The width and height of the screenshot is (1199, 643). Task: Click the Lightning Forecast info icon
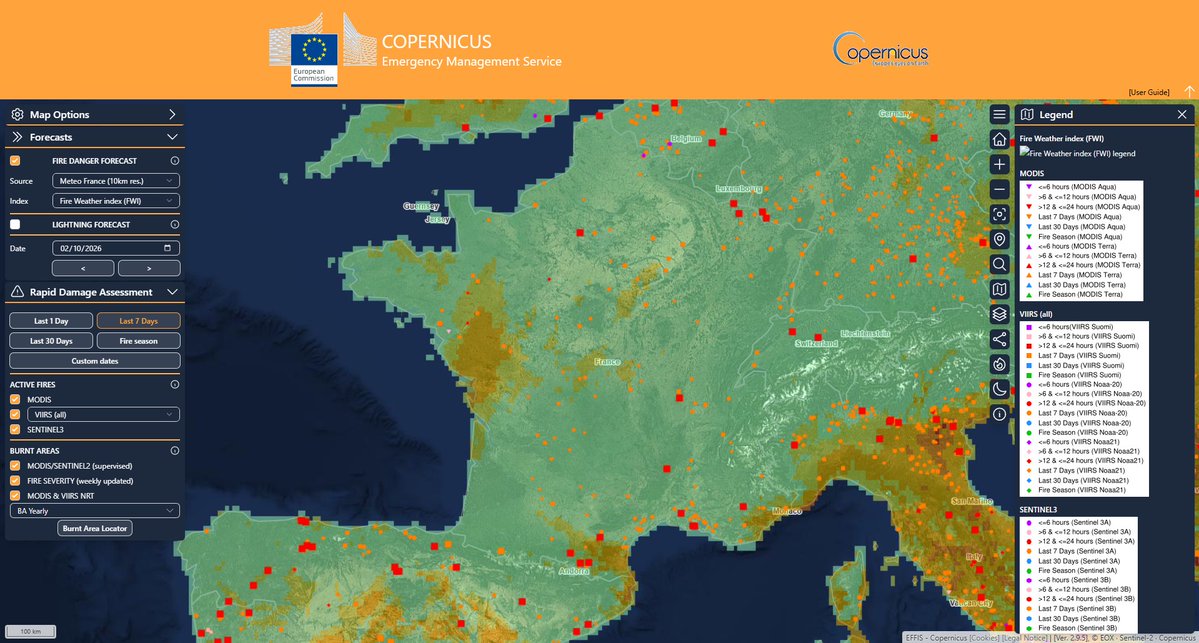(174, 225)
